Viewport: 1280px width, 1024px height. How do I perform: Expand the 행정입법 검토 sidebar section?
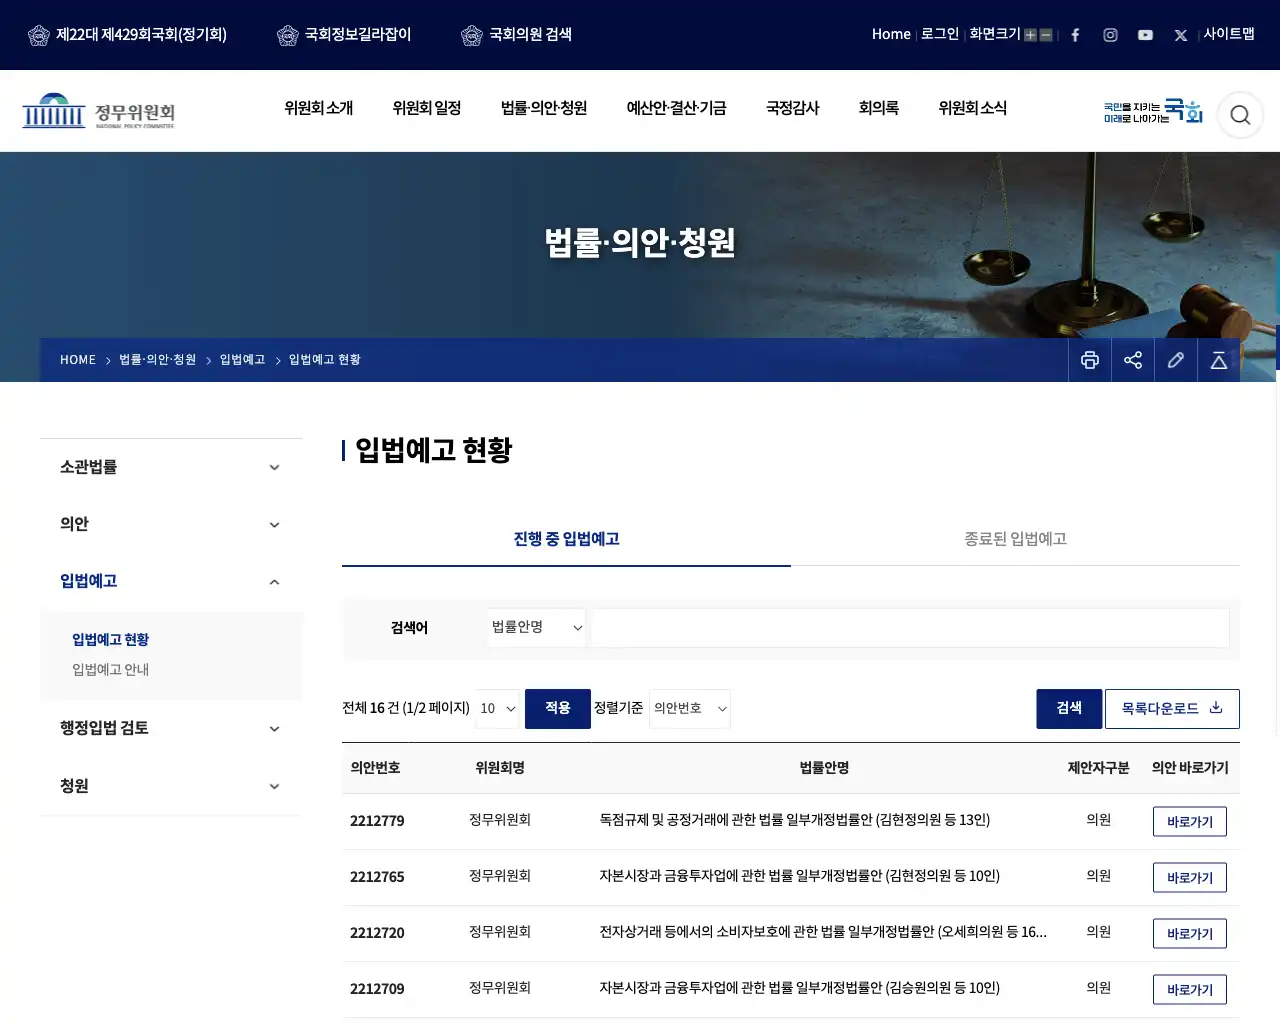tap(171, 728)
